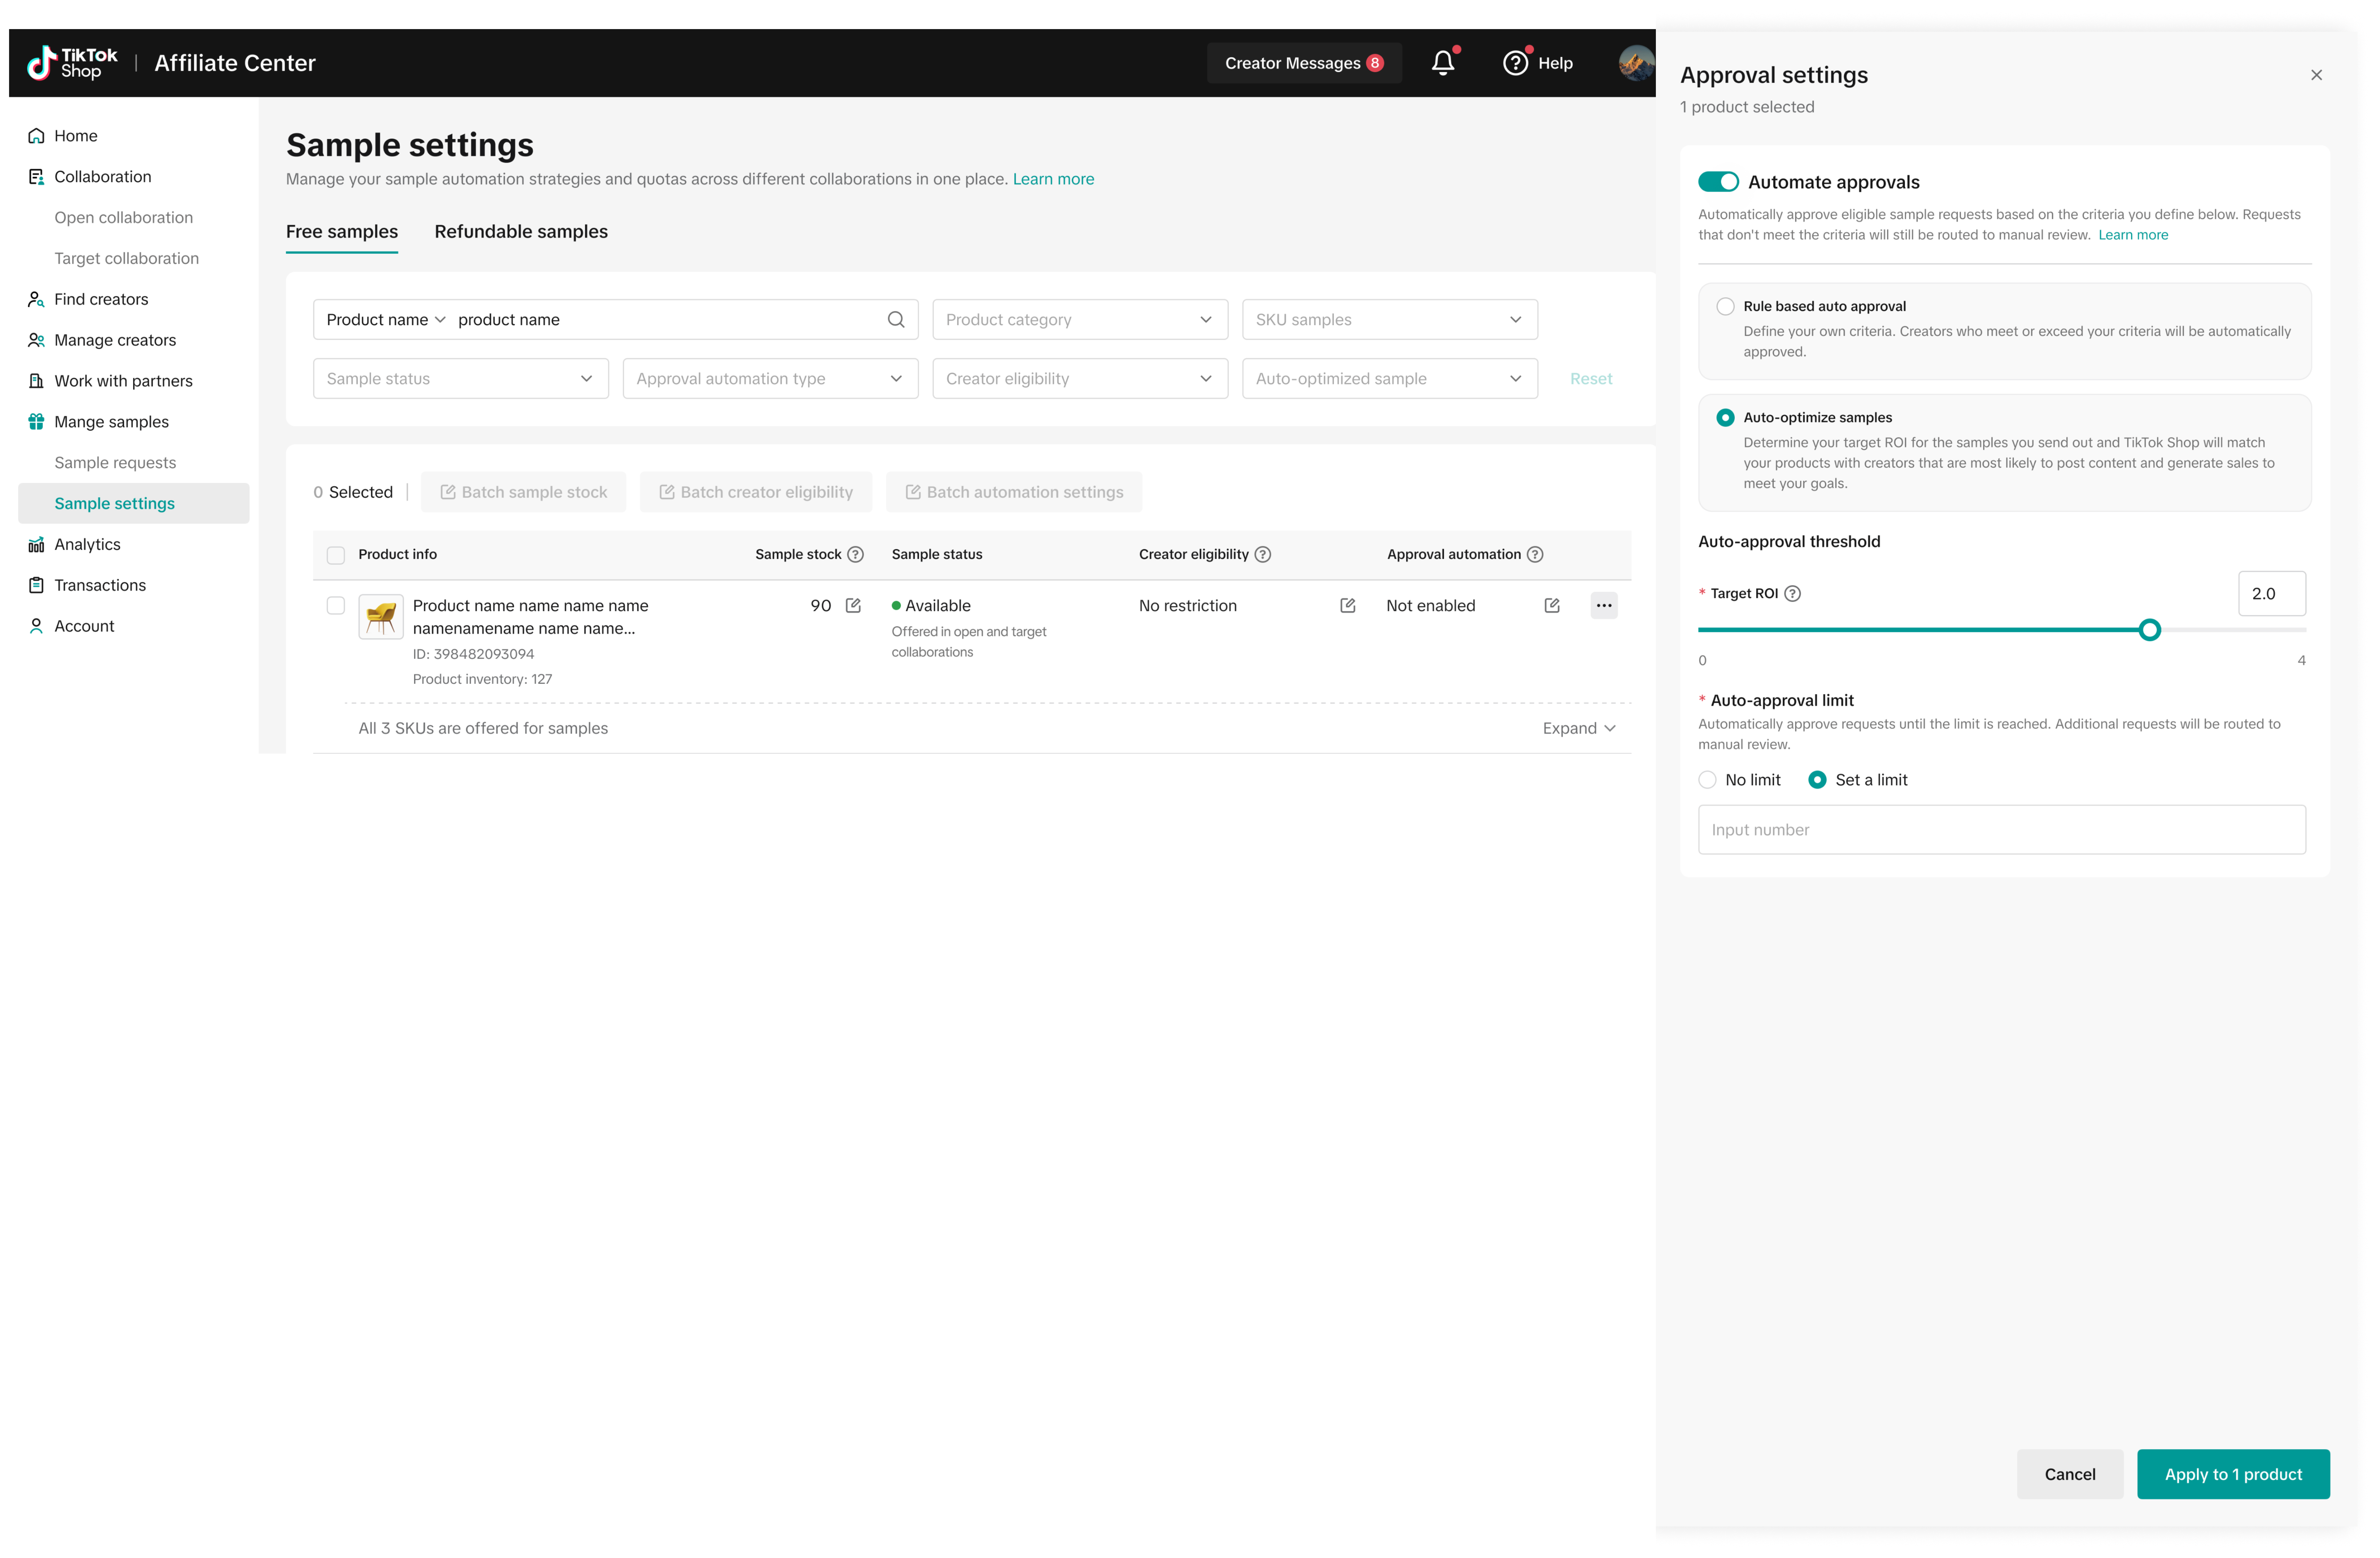Click the Approval automation info icon
This screenshot has width=2380, height=1558.
1535,555
